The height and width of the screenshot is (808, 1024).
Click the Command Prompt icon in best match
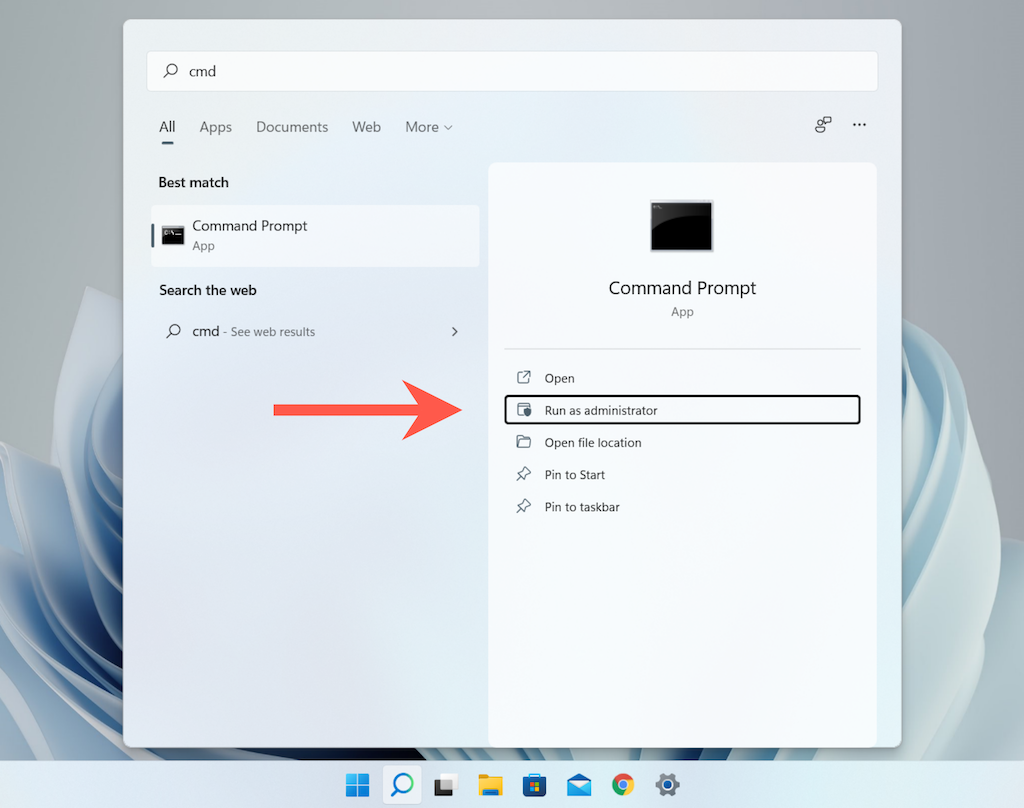pos(173,234)
